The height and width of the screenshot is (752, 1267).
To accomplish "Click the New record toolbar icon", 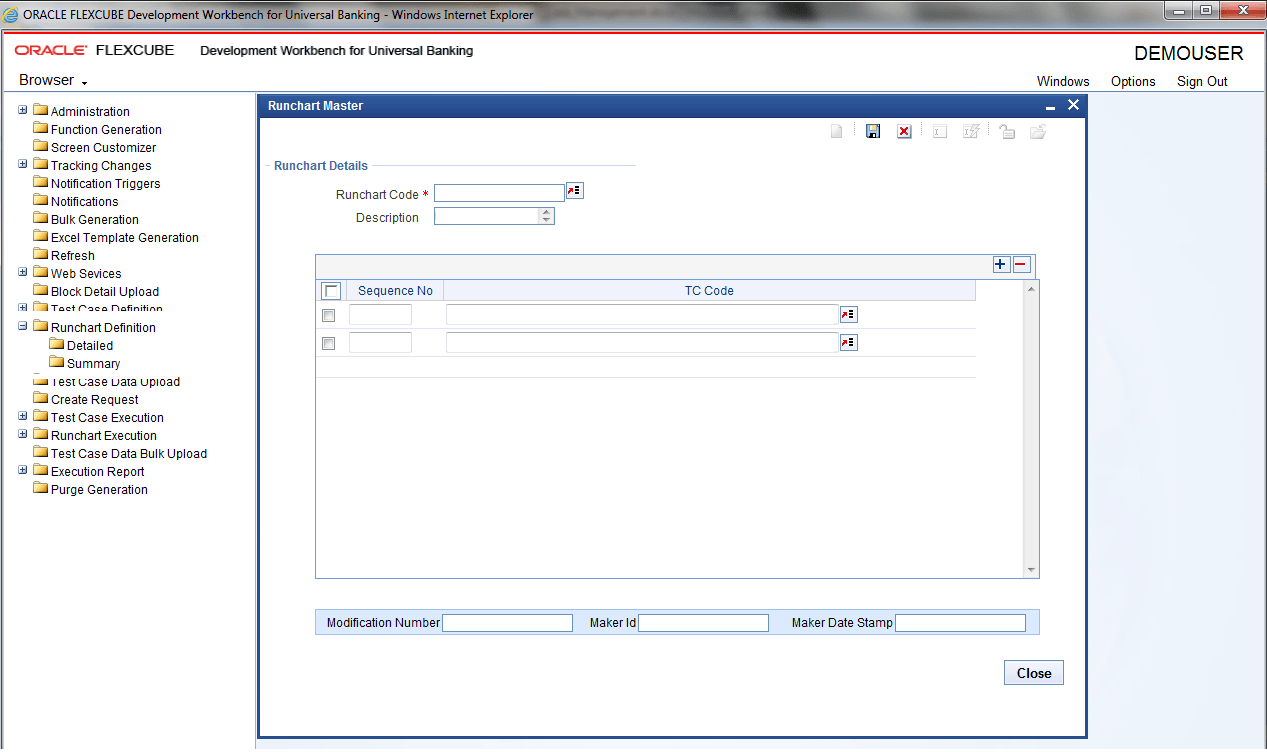I will coord(837,132).
